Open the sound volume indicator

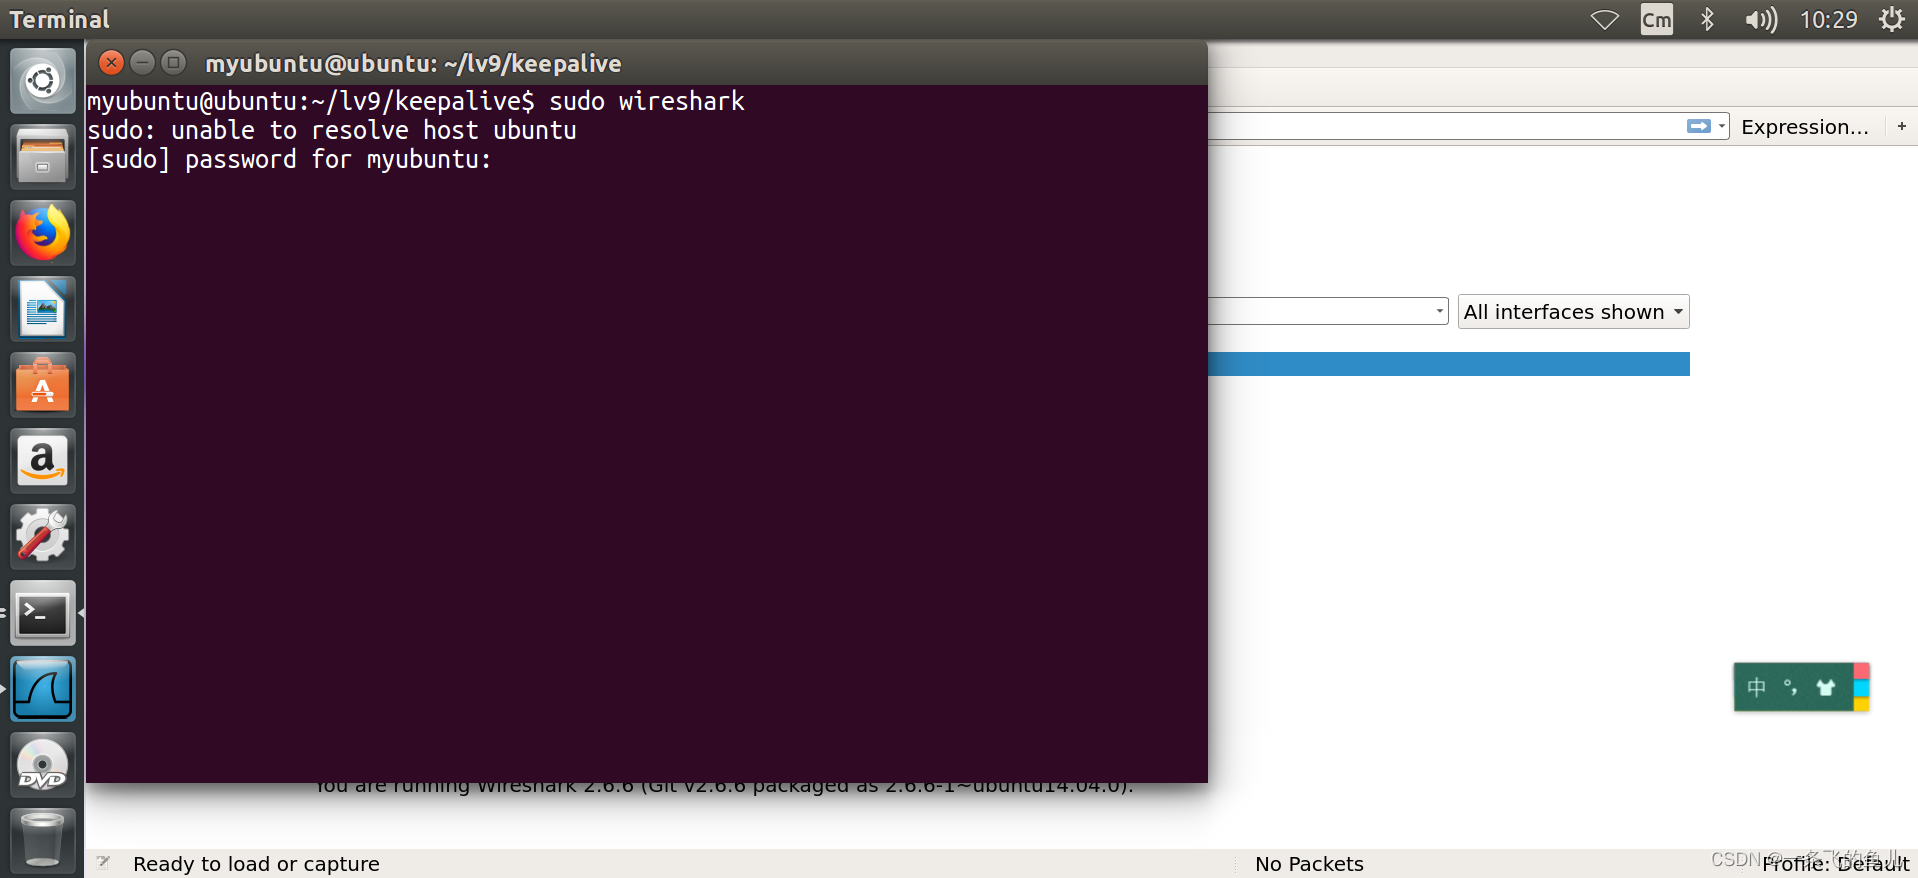coord(1761,20)
